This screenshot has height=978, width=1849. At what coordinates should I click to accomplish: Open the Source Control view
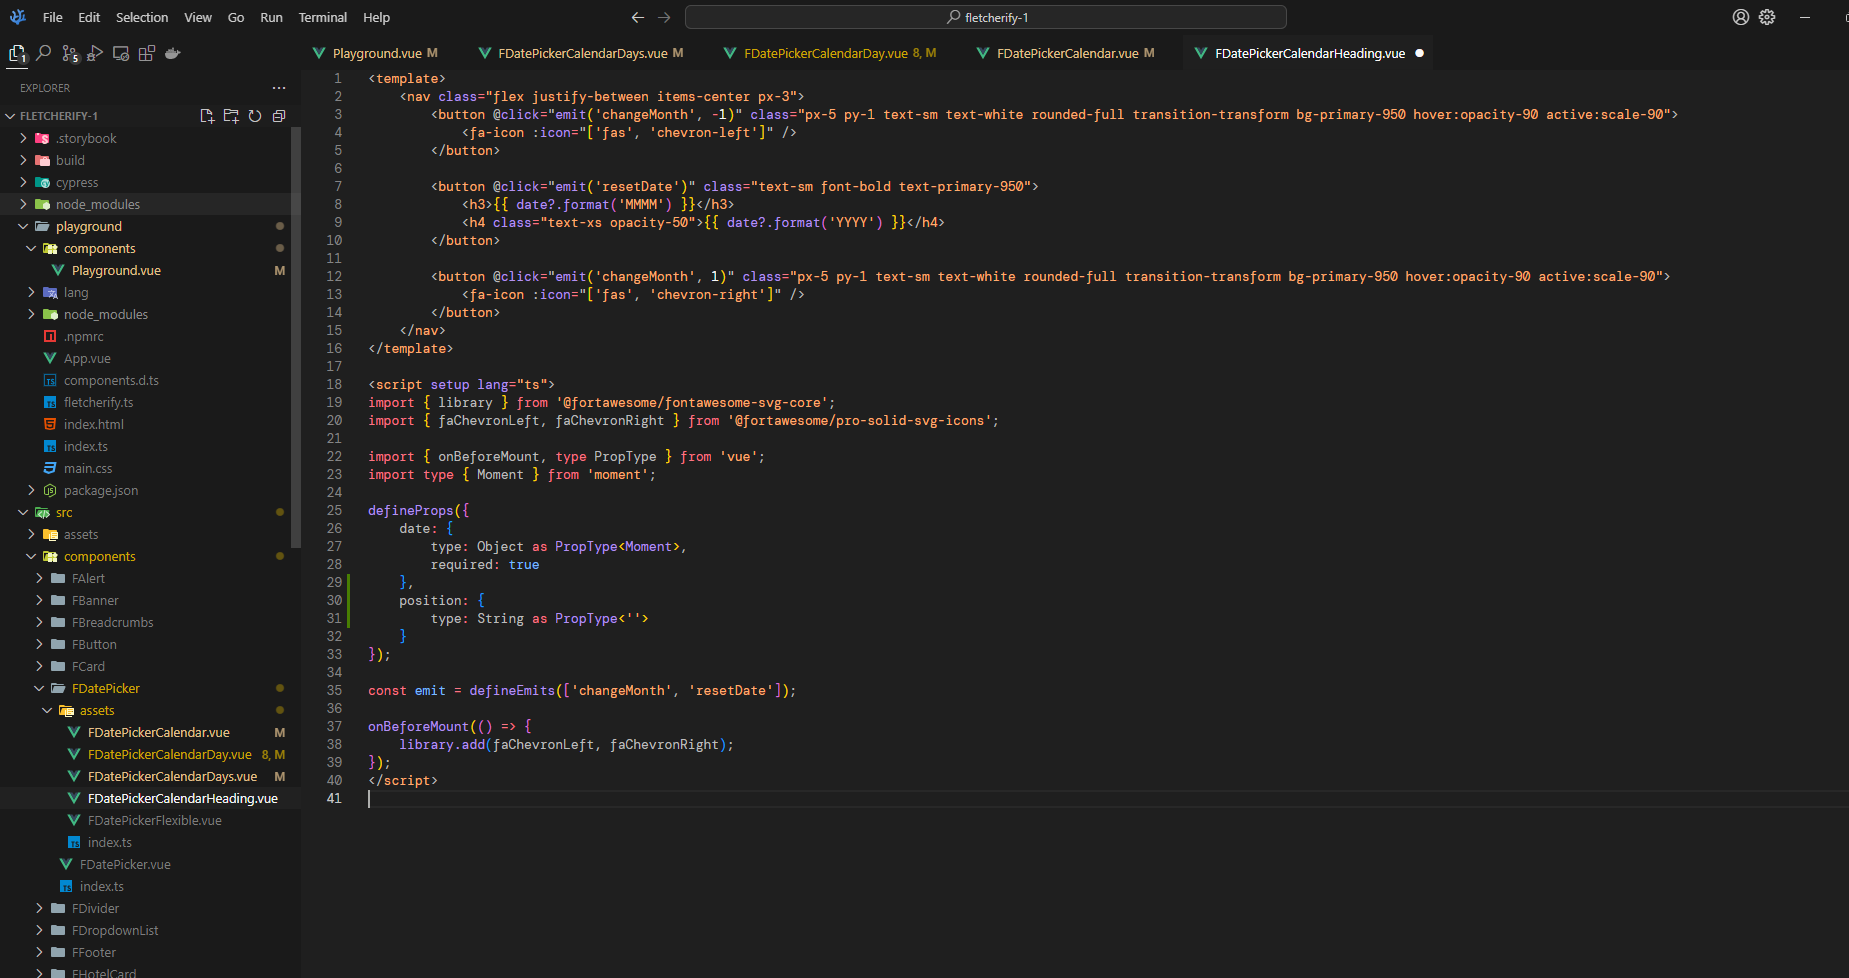tap(69, 53)
